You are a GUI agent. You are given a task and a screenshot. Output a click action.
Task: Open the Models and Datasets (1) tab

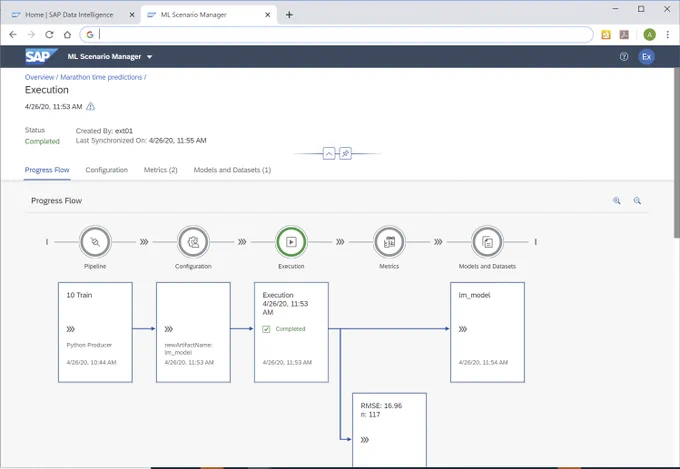(x=232, y=170)
